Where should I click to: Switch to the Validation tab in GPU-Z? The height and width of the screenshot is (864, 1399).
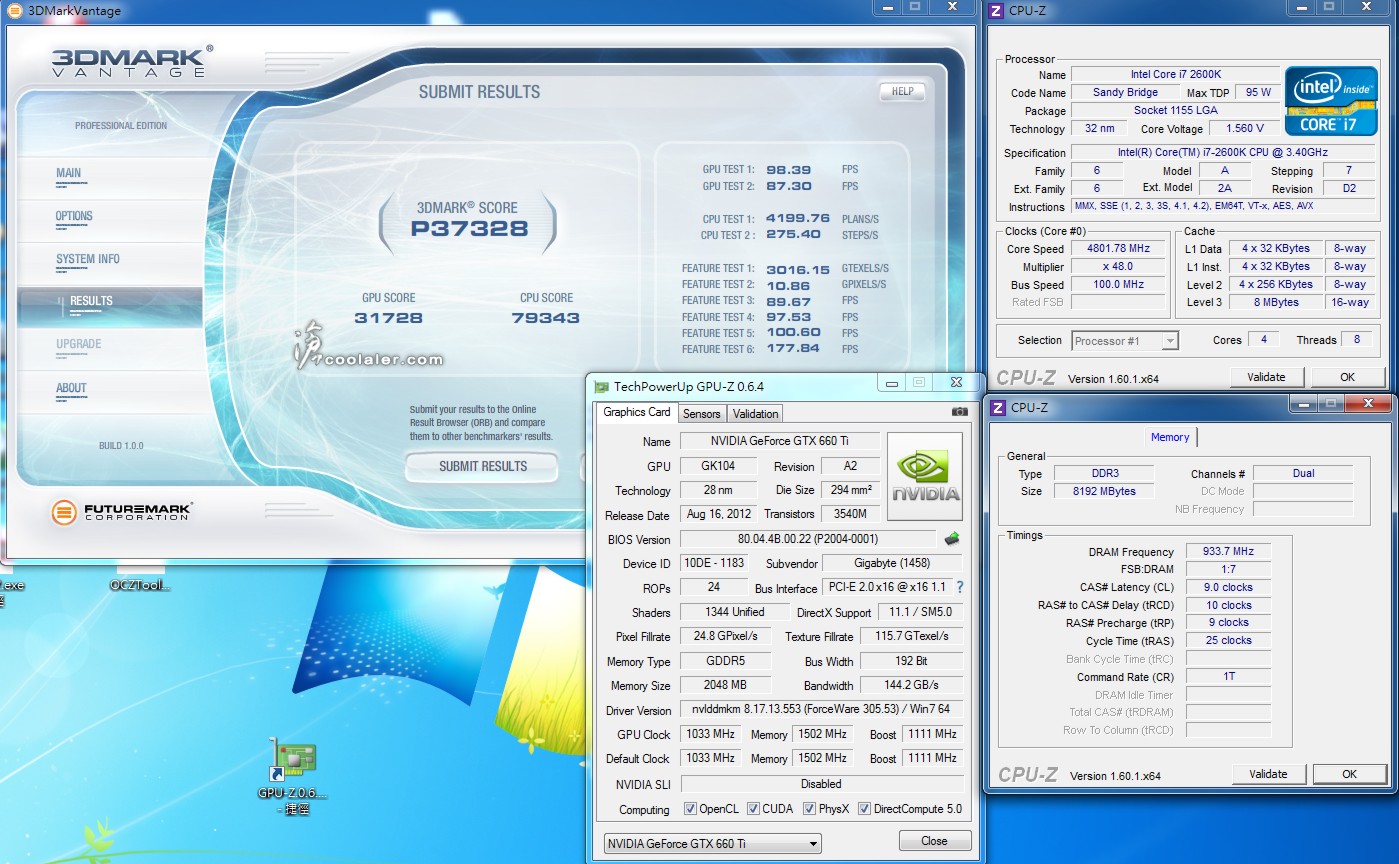pyautogui.click(x=755, y=413)
